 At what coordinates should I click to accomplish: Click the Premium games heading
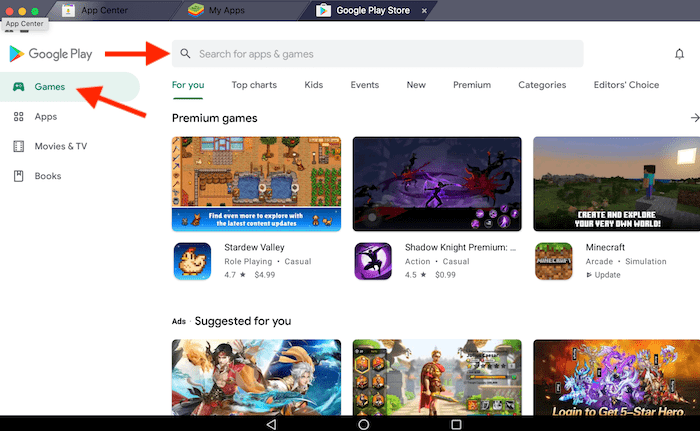(215, 118)
